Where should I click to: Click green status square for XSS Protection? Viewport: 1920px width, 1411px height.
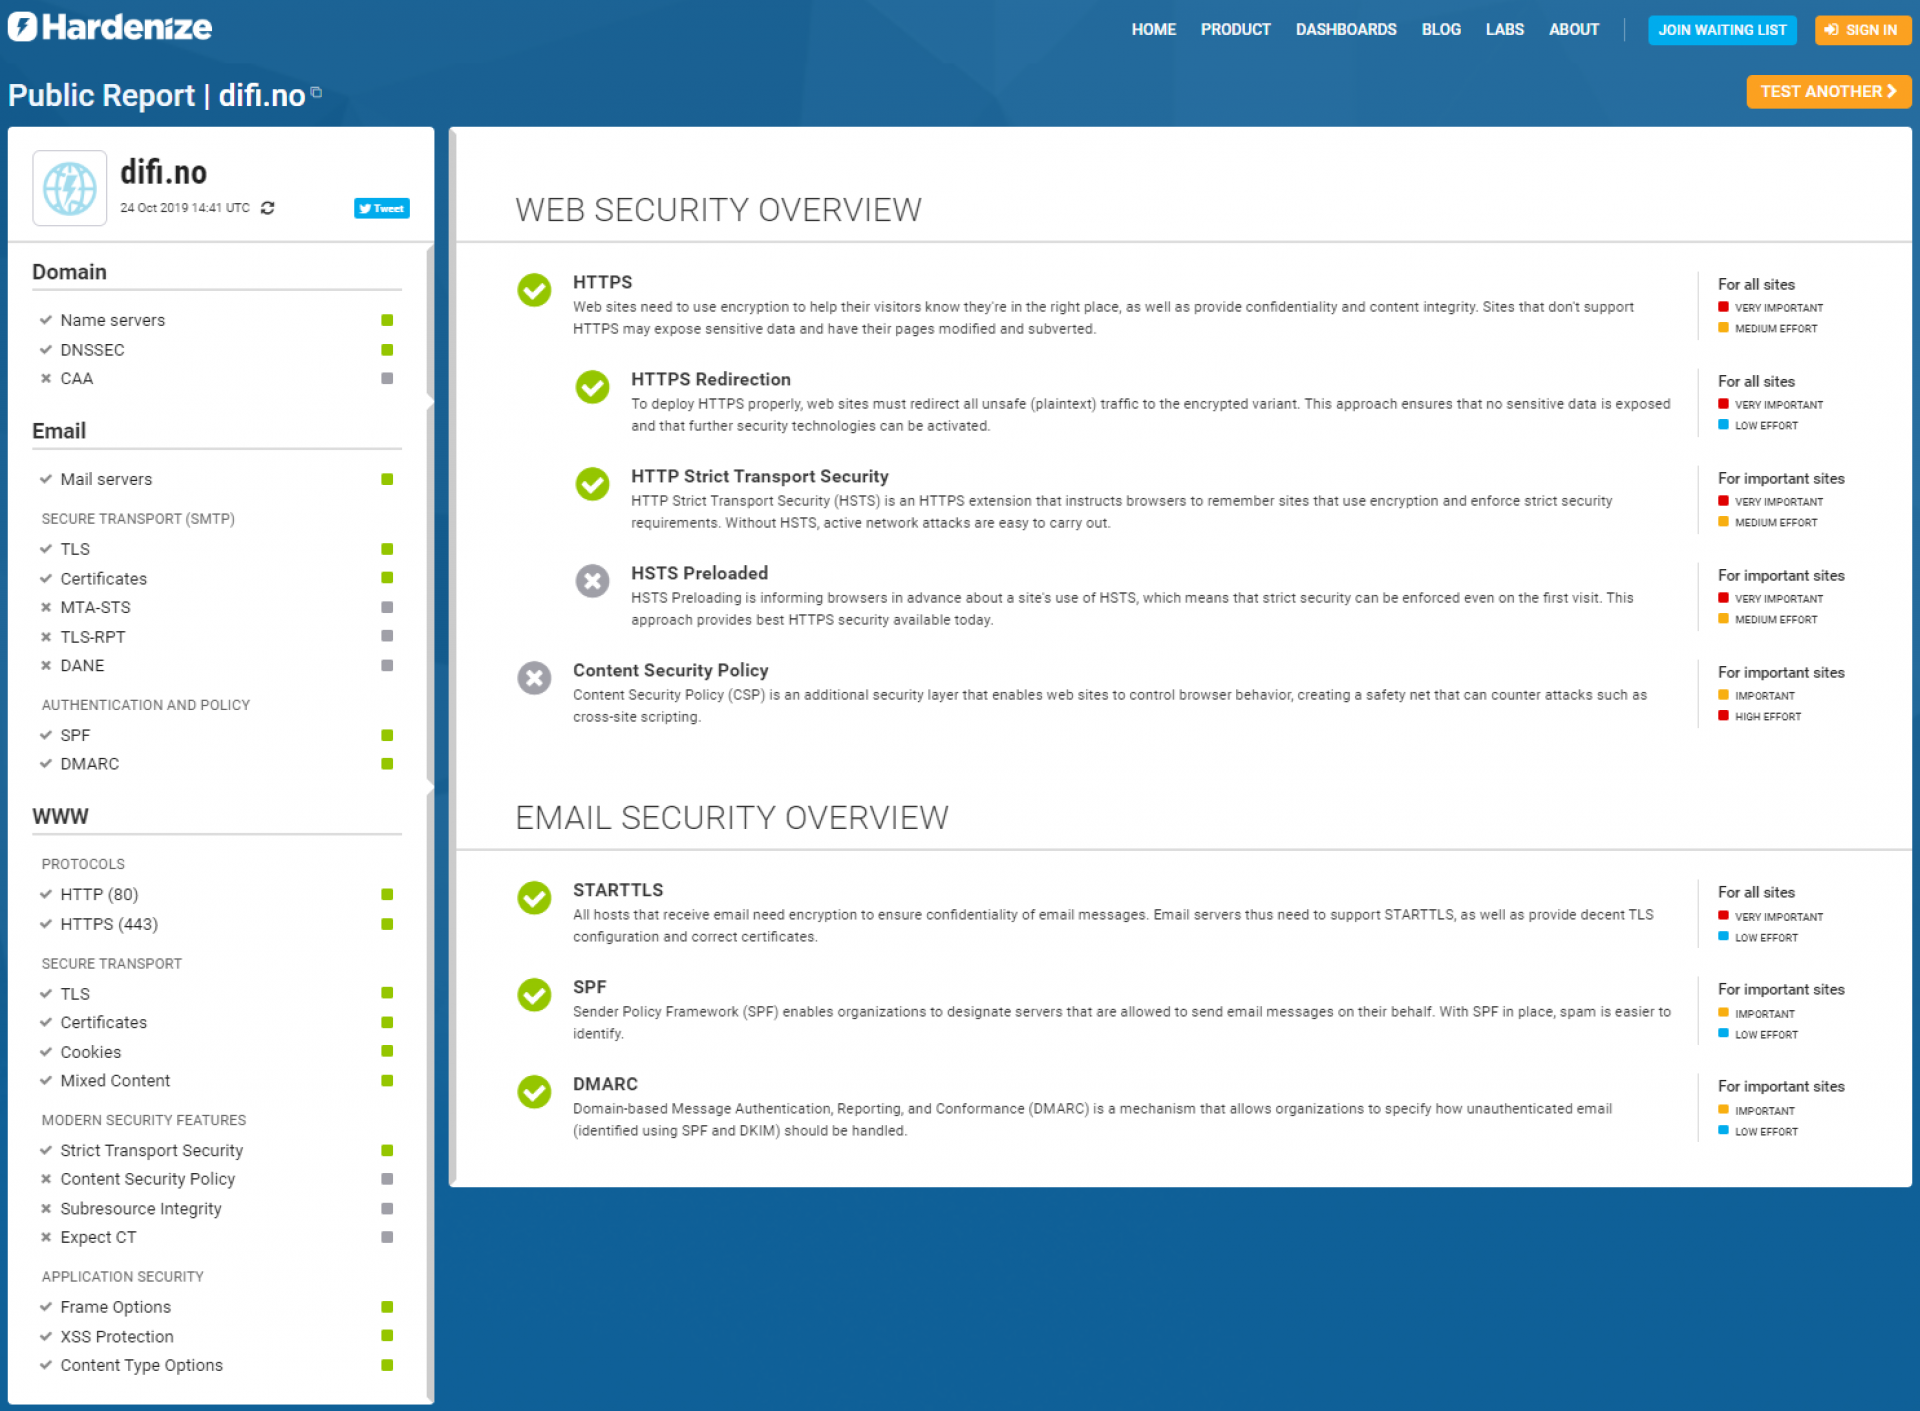(x=387, y=1336)
